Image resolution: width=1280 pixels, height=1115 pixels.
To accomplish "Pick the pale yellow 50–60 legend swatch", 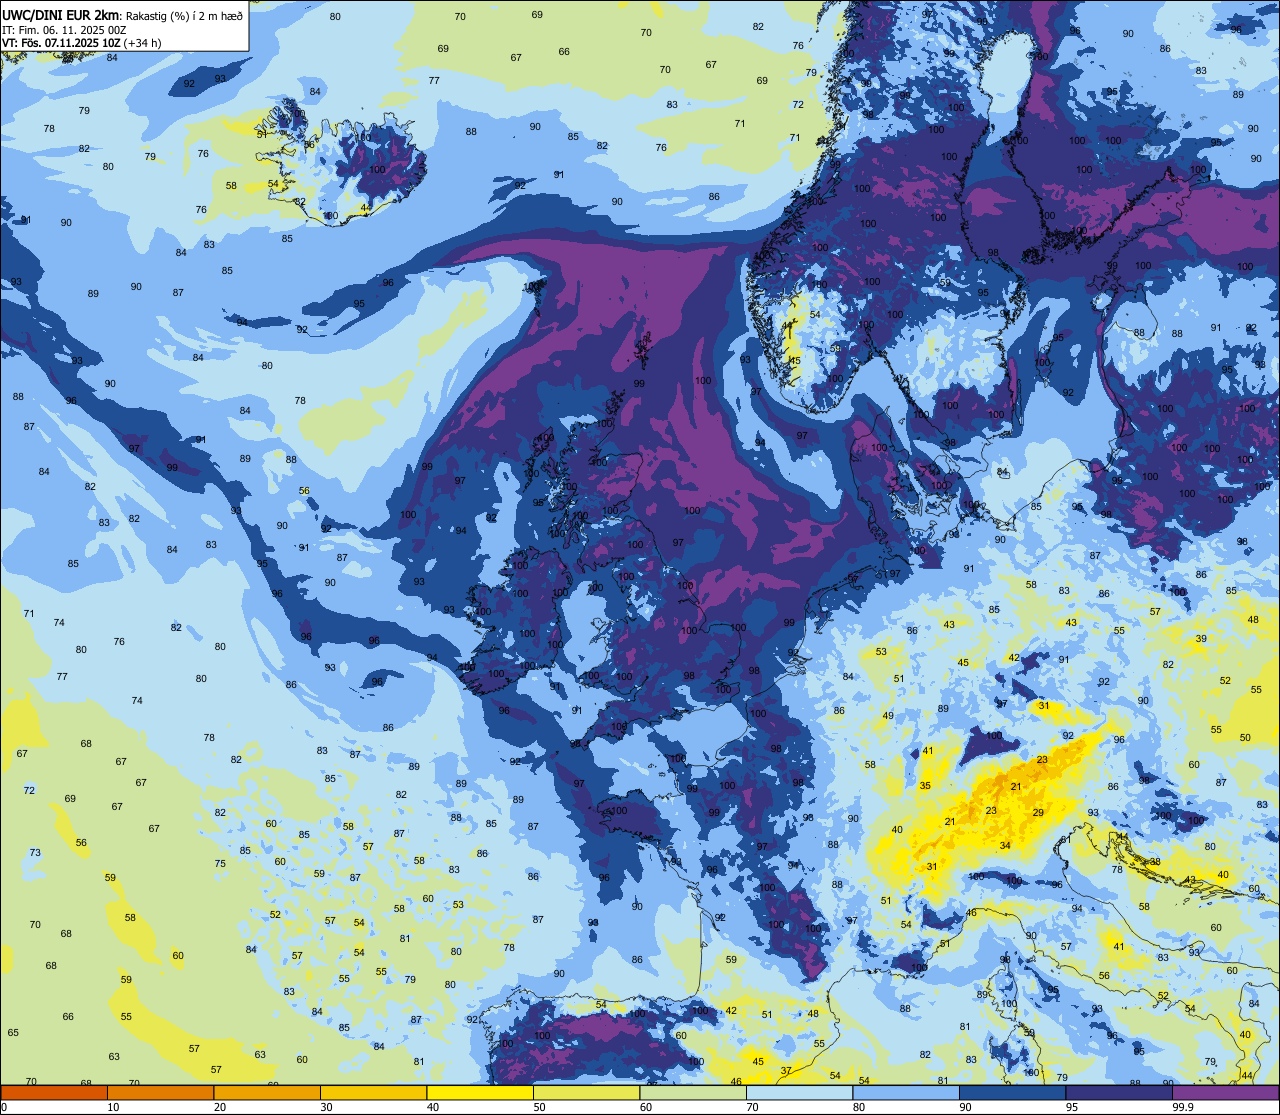I will coord(586,1092).
